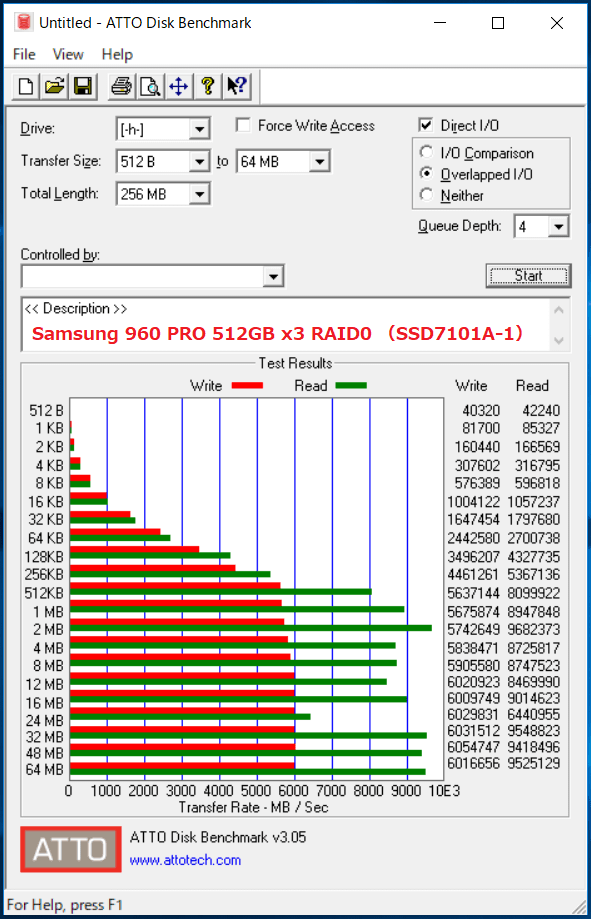The width and height of the screenshot is (591, 919).
Task: Select the Overlapped I/O radio option
Action: 427,174
